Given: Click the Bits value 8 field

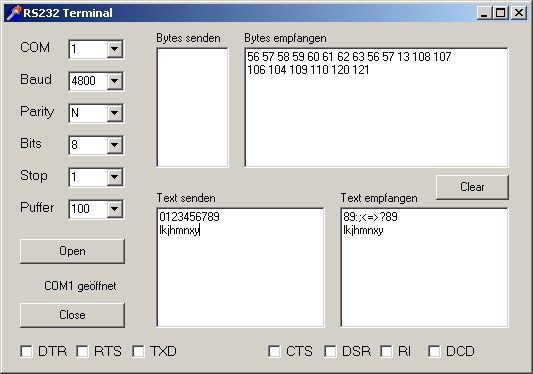Looking at the screenshot, I should click(88, 145).
